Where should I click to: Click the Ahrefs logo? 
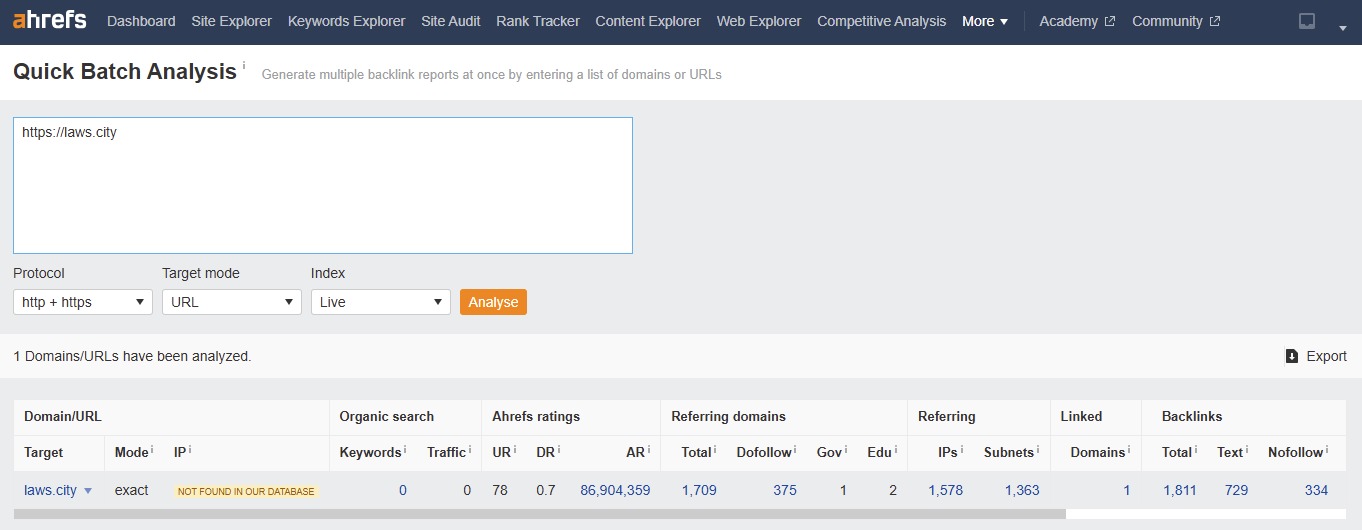tap(50, 21)
